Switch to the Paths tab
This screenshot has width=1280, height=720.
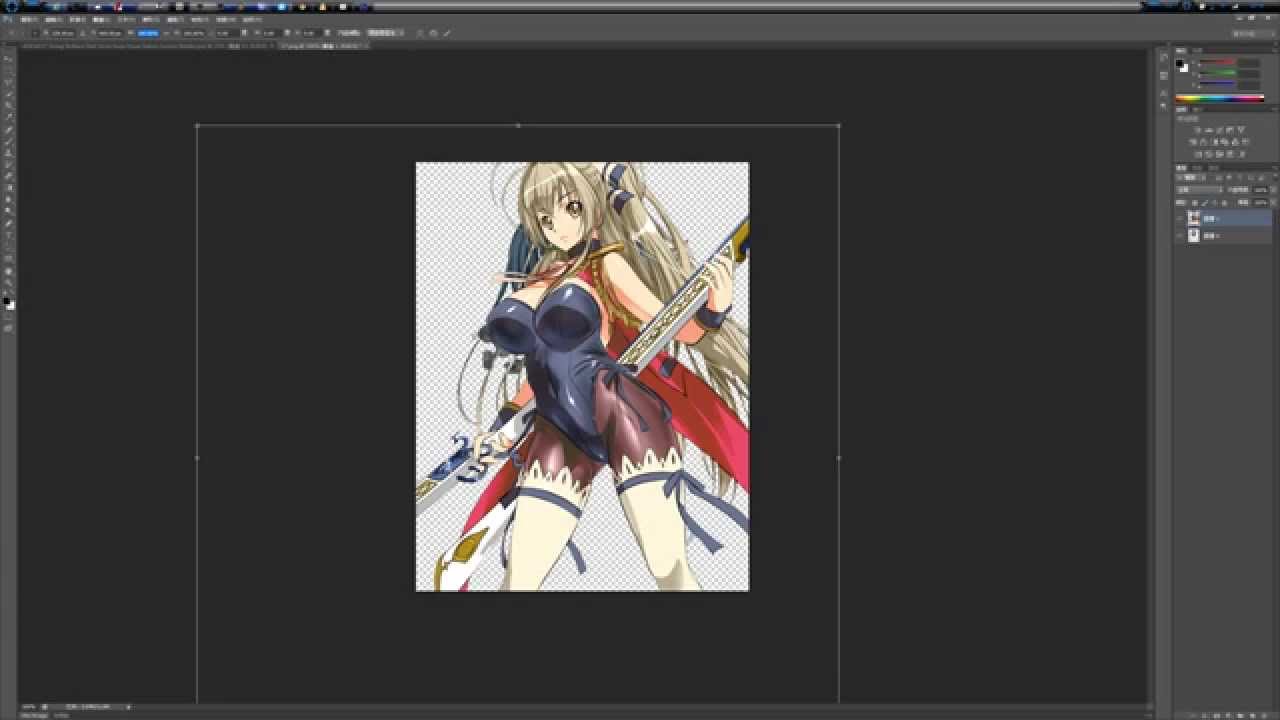[x=1213, y=167]
